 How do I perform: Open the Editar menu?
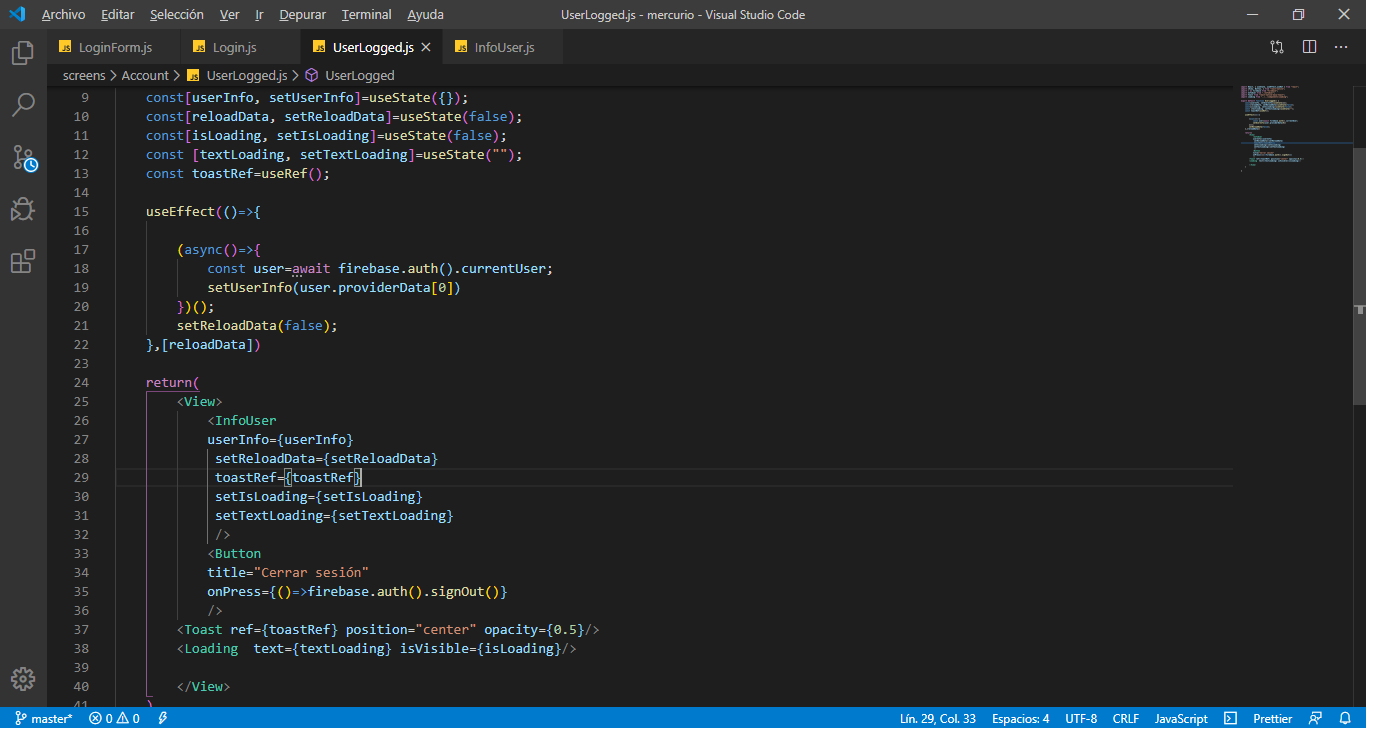[x=118, y=15]
